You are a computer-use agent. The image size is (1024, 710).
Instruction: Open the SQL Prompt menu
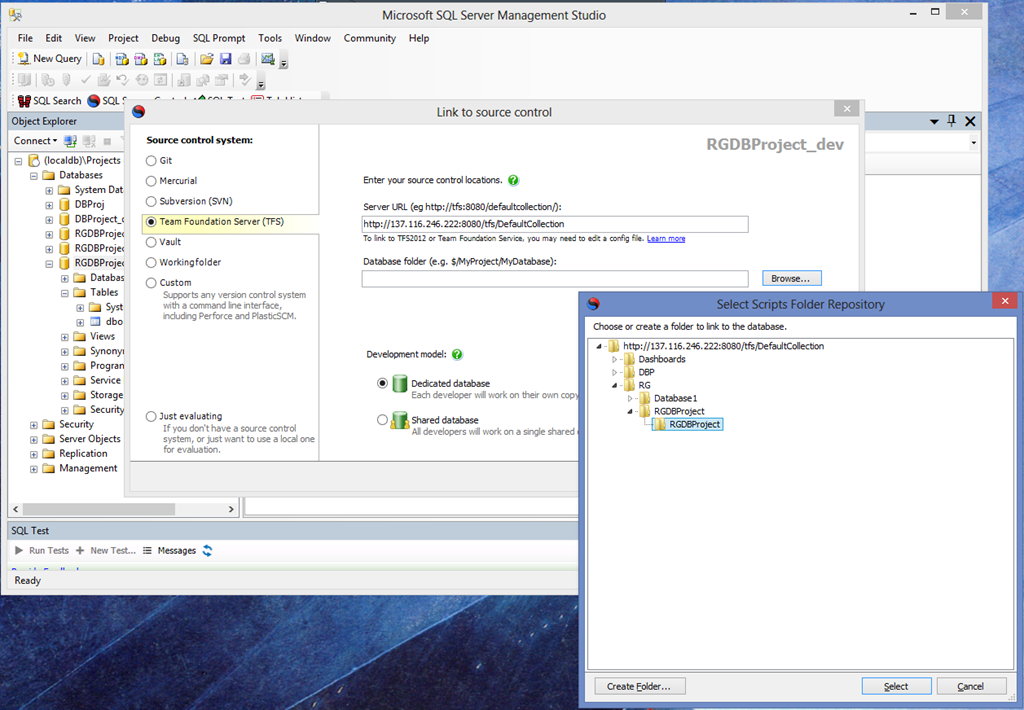(x=219, y=38)
